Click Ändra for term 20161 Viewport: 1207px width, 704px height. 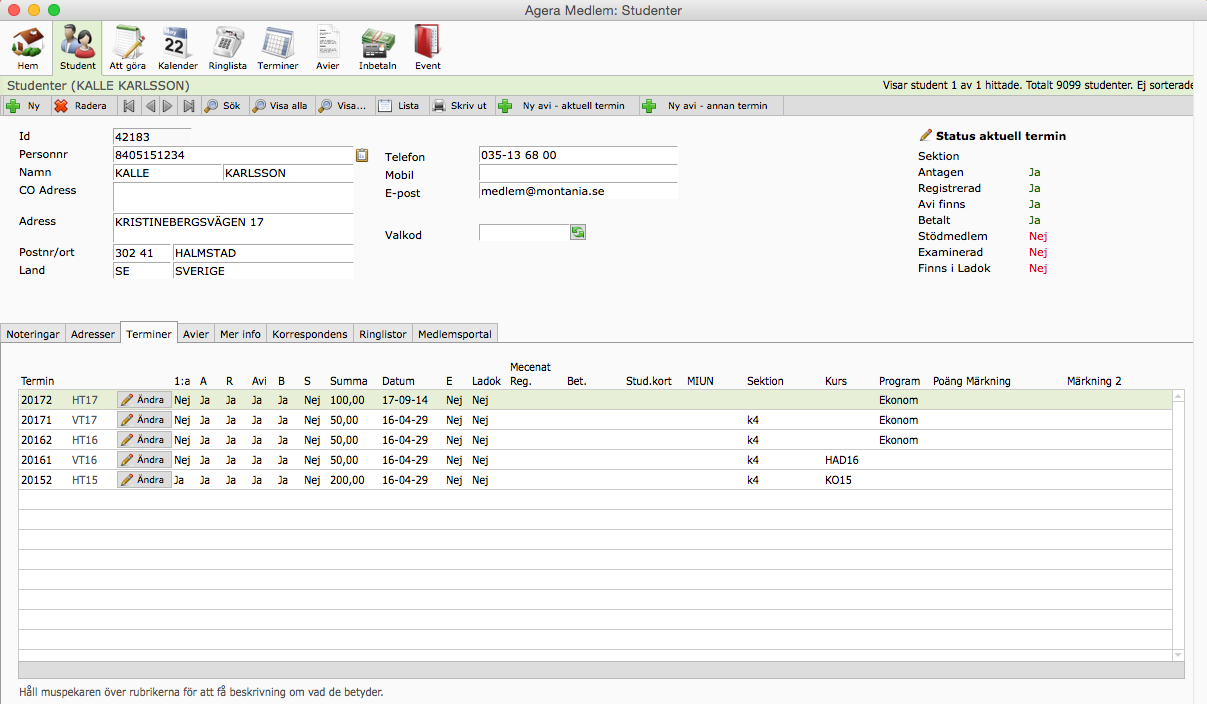coord(143,460)
